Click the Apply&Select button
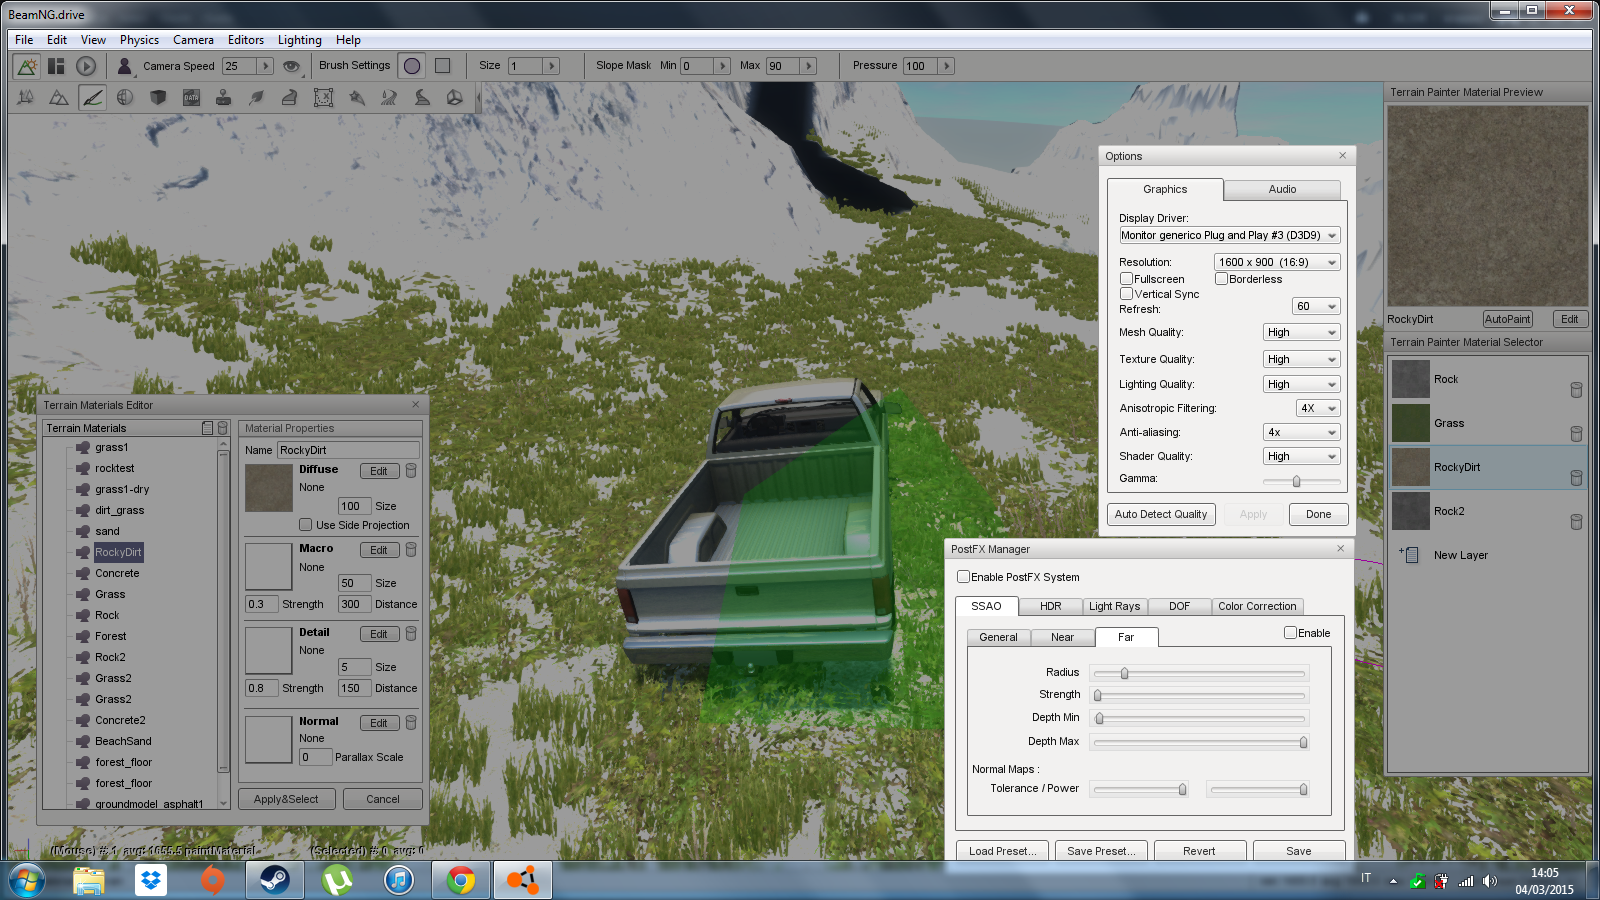This screenshot has height=900, width=1600. (x=286, y=799)
